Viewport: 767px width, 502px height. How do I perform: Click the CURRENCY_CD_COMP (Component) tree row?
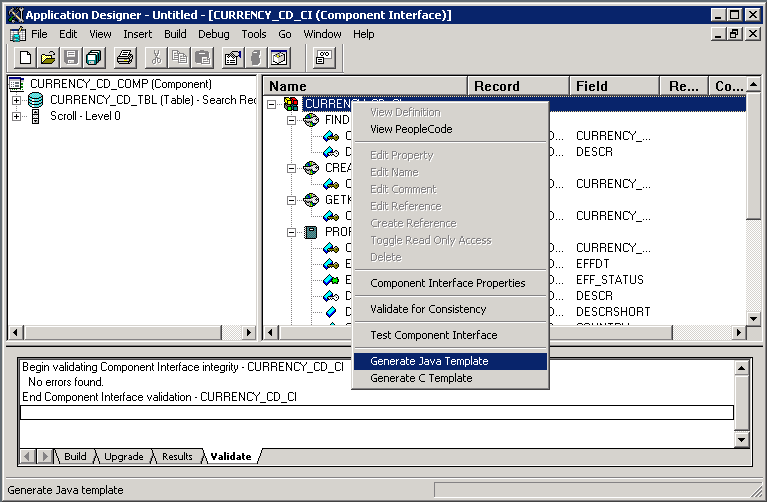point(120,84)
